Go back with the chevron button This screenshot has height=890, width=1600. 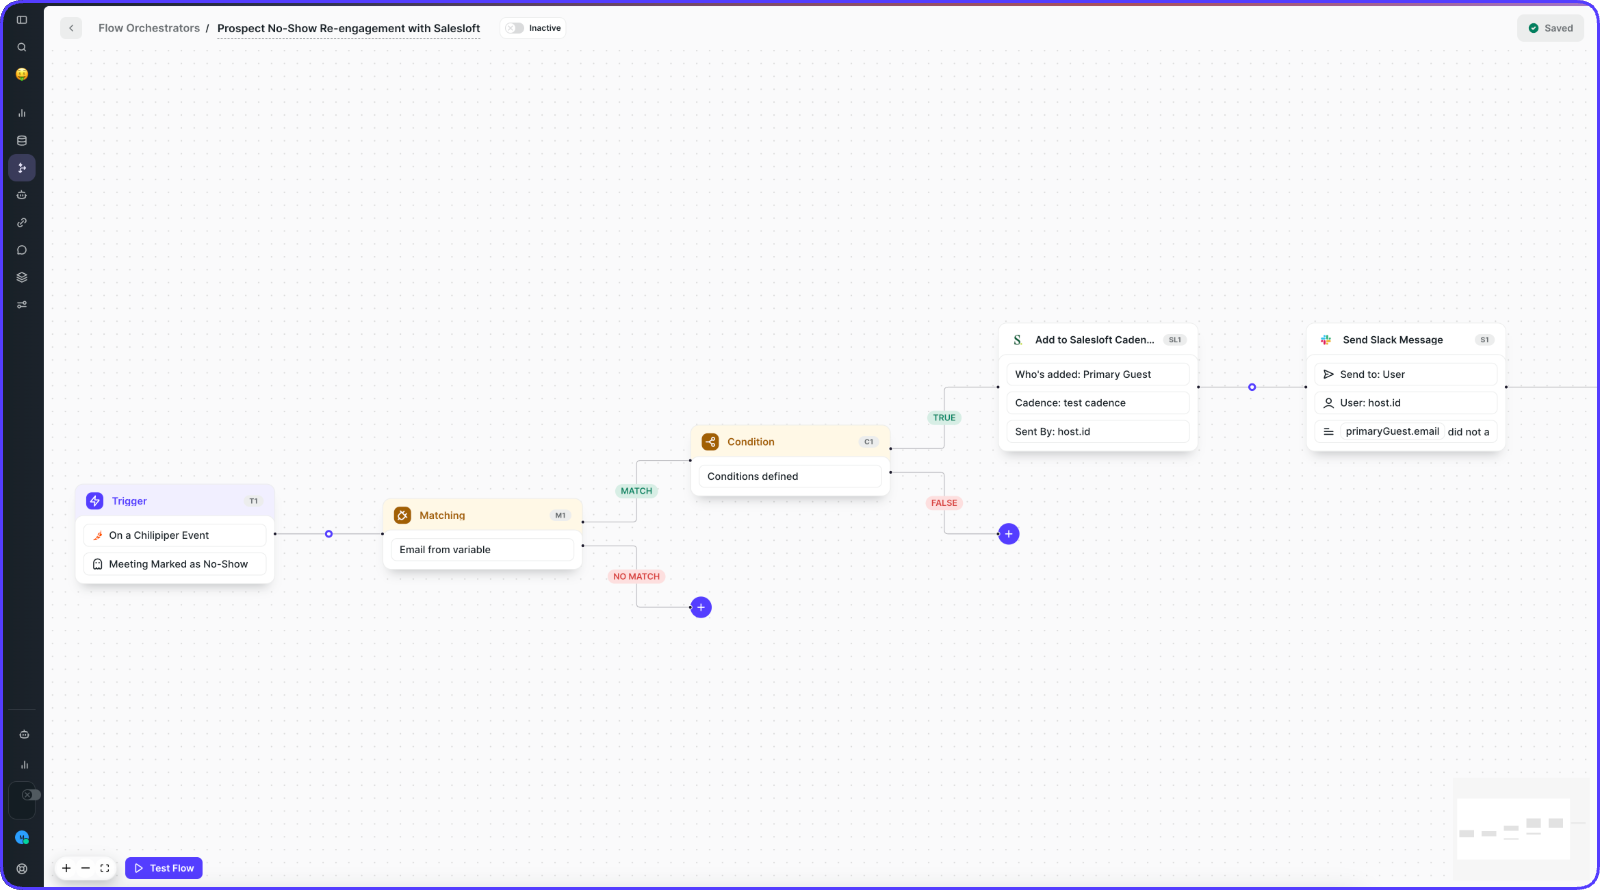tap(71, 28)
